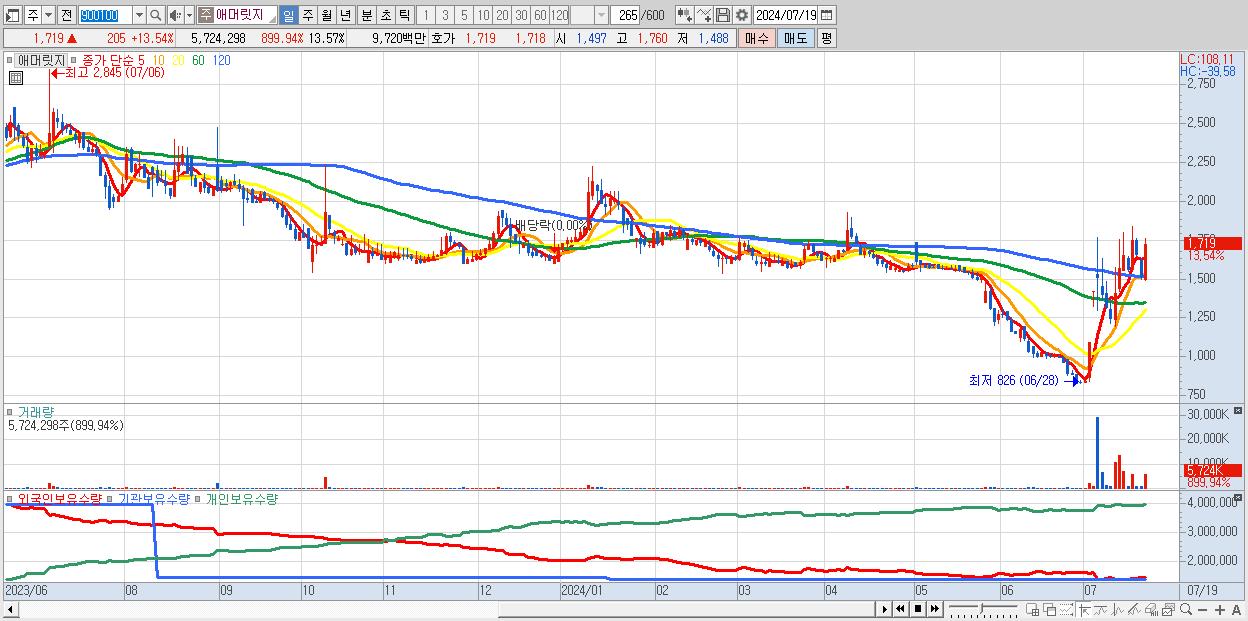The height and width of the screenshot is (621, 1248).
Task: Select the 주 weekly period button
Action: point(307,15)
